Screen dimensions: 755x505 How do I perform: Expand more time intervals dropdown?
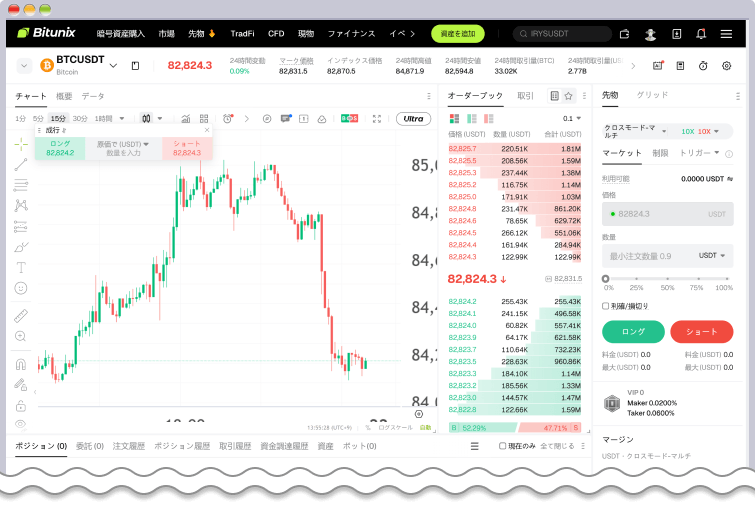click(x=122, y=118)
